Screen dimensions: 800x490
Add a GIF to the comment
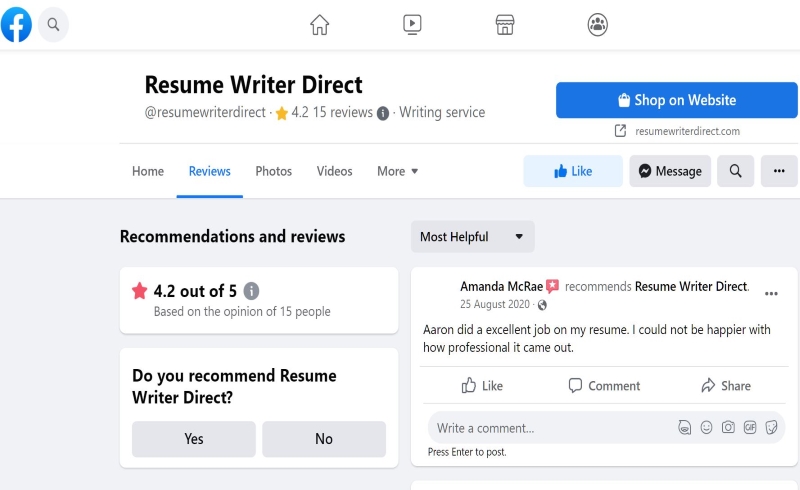(x=749, y=427)
